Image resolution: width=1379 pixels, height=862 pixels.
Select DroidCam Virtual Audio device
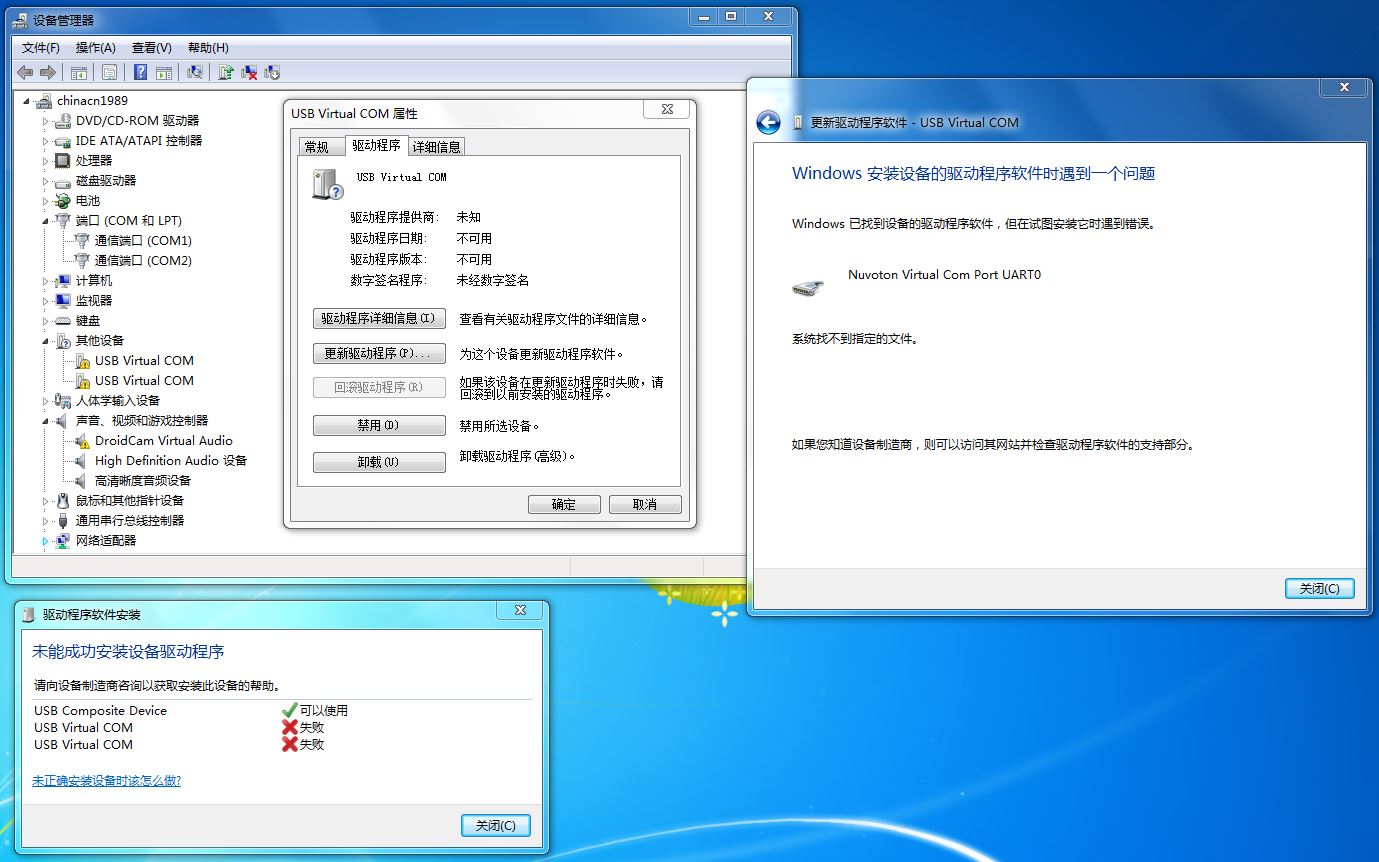tap(163, 440)
